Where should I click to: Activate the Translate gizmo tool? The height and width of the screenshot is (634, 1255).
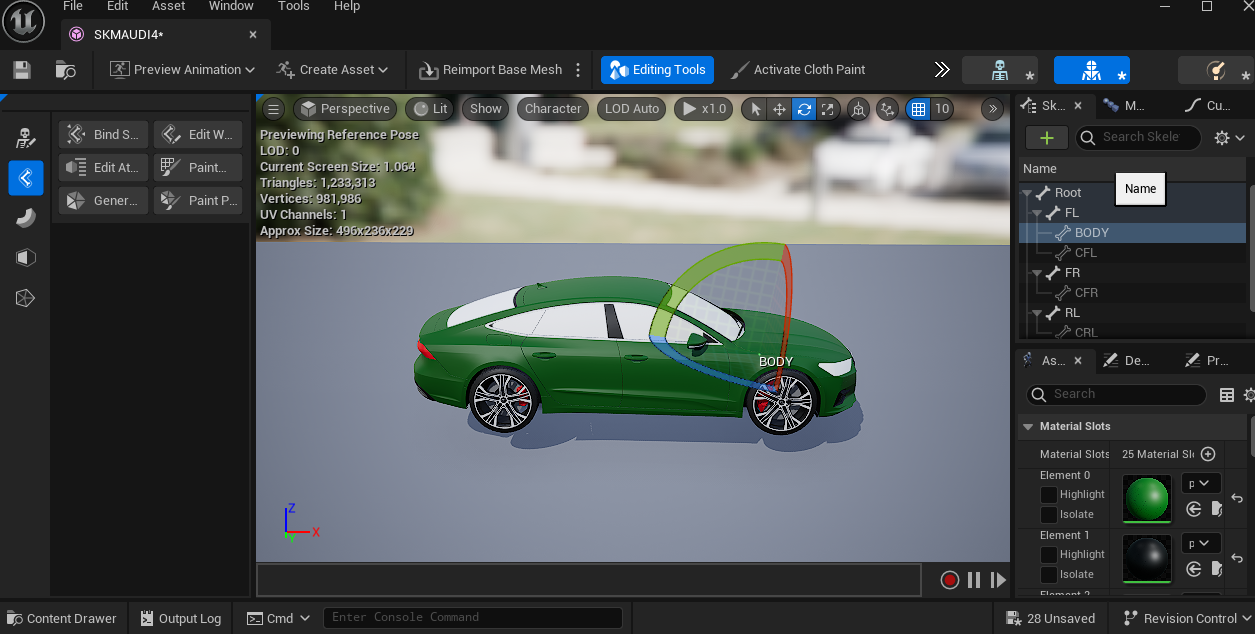(x=780, y=109)
